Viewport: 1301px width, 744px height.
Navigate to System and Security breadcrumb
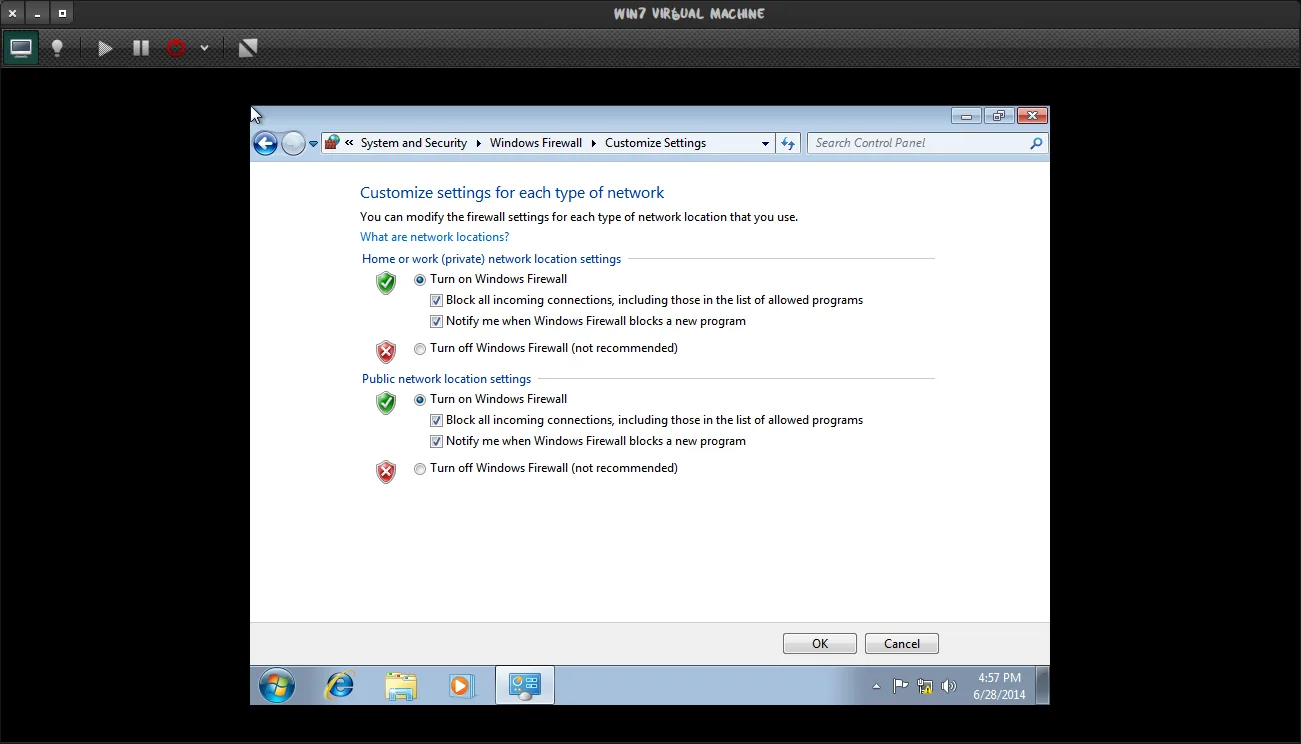[x=414, y=143]
